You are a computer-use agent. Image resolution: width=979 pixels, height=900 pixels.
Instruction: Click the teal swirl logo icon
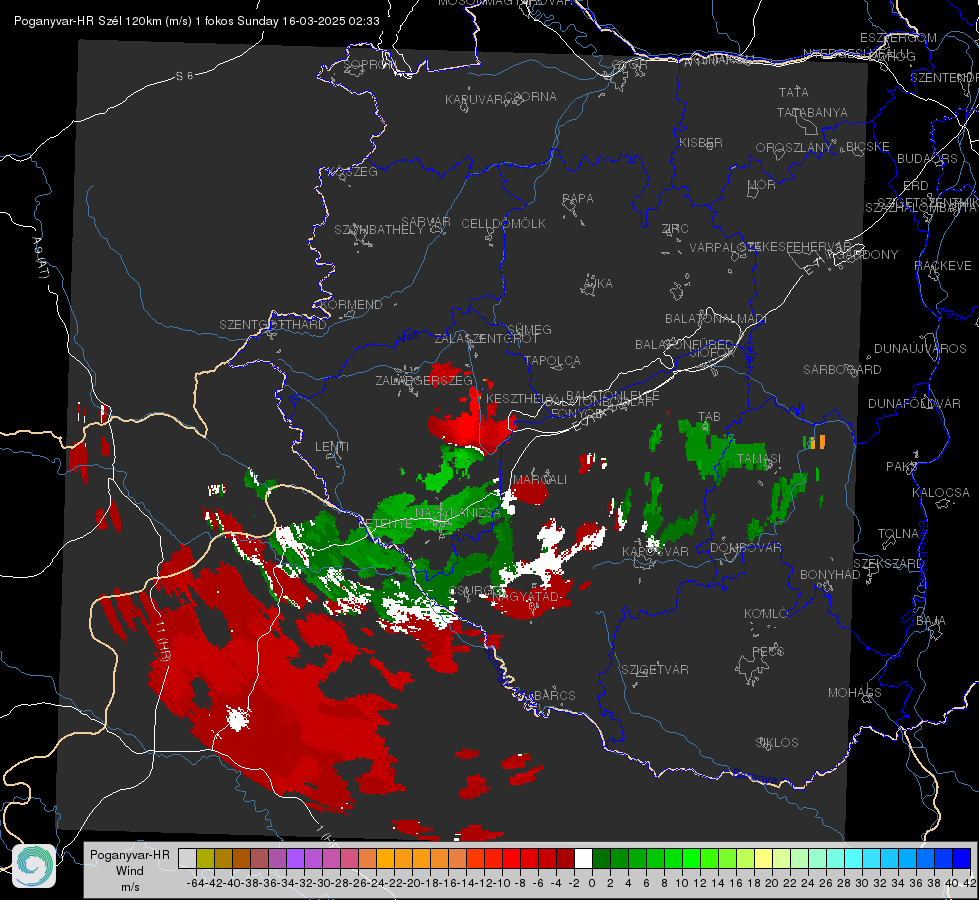pos(34,866)
